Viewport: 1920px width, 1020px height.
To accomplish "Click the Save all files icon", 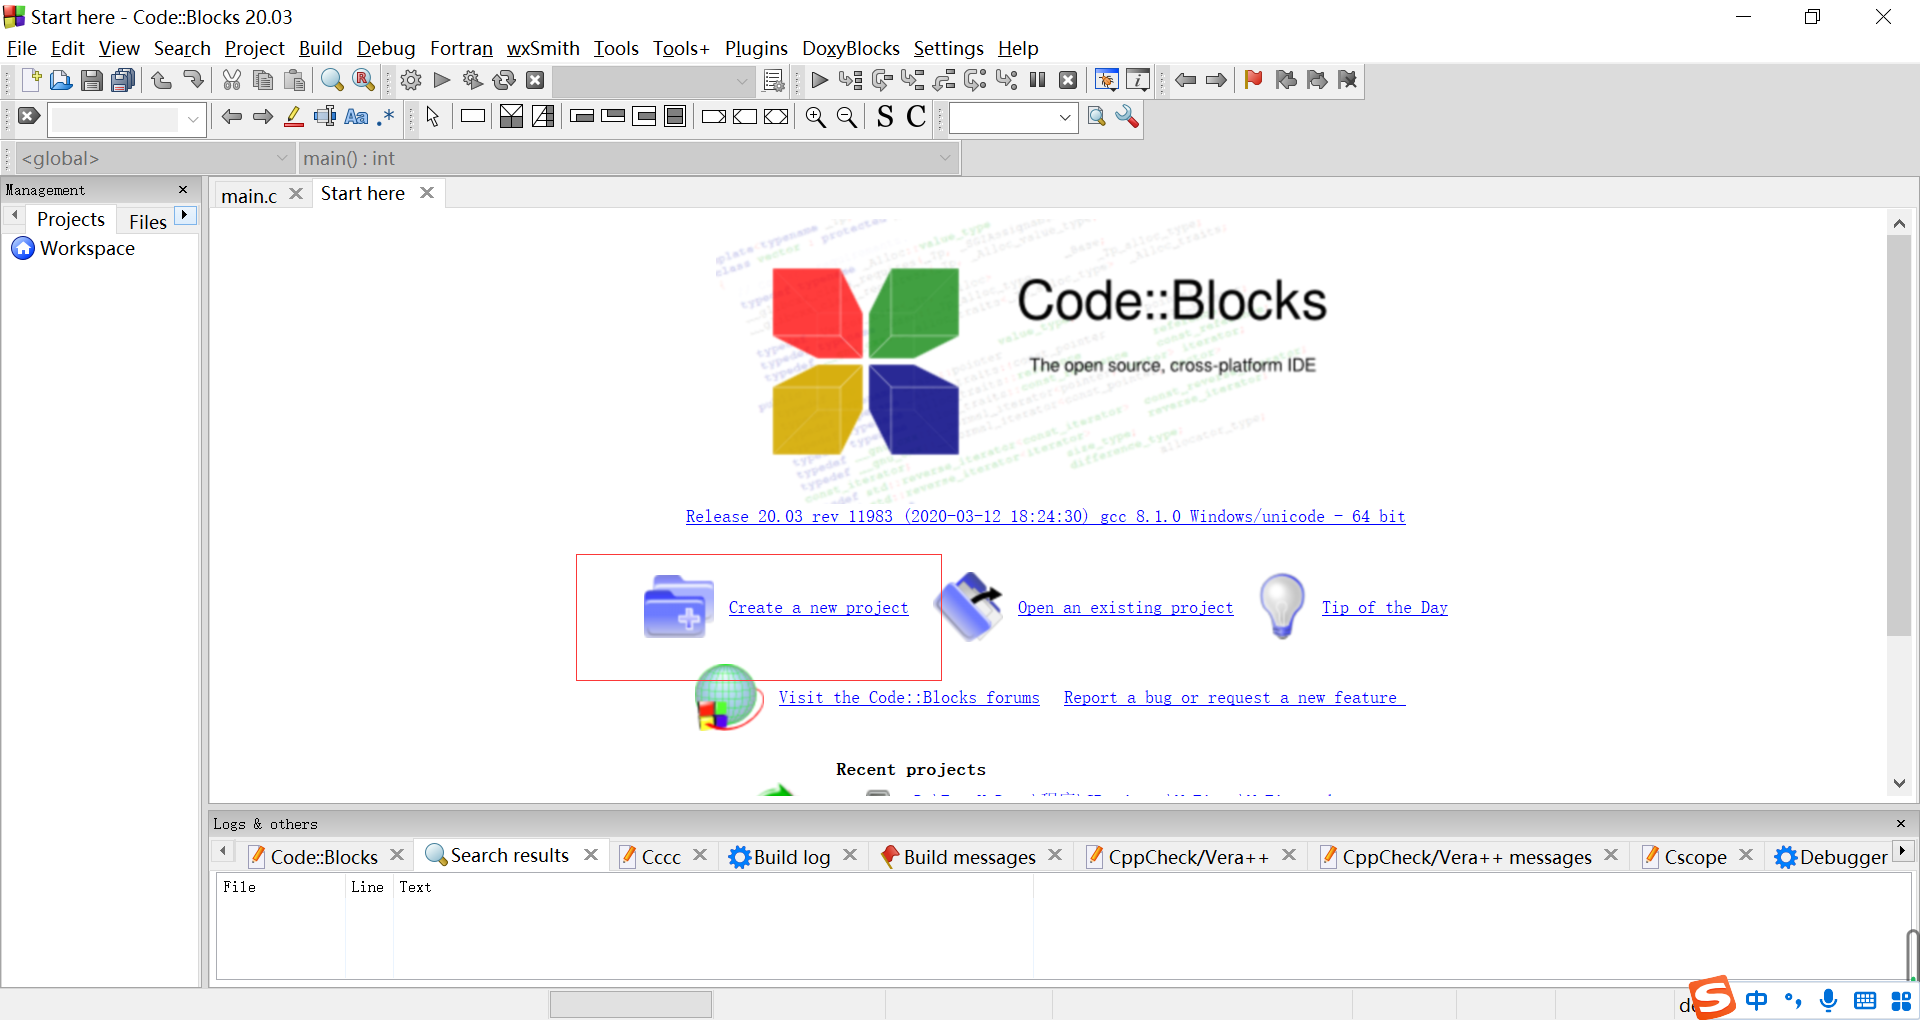I will point(122,80).
